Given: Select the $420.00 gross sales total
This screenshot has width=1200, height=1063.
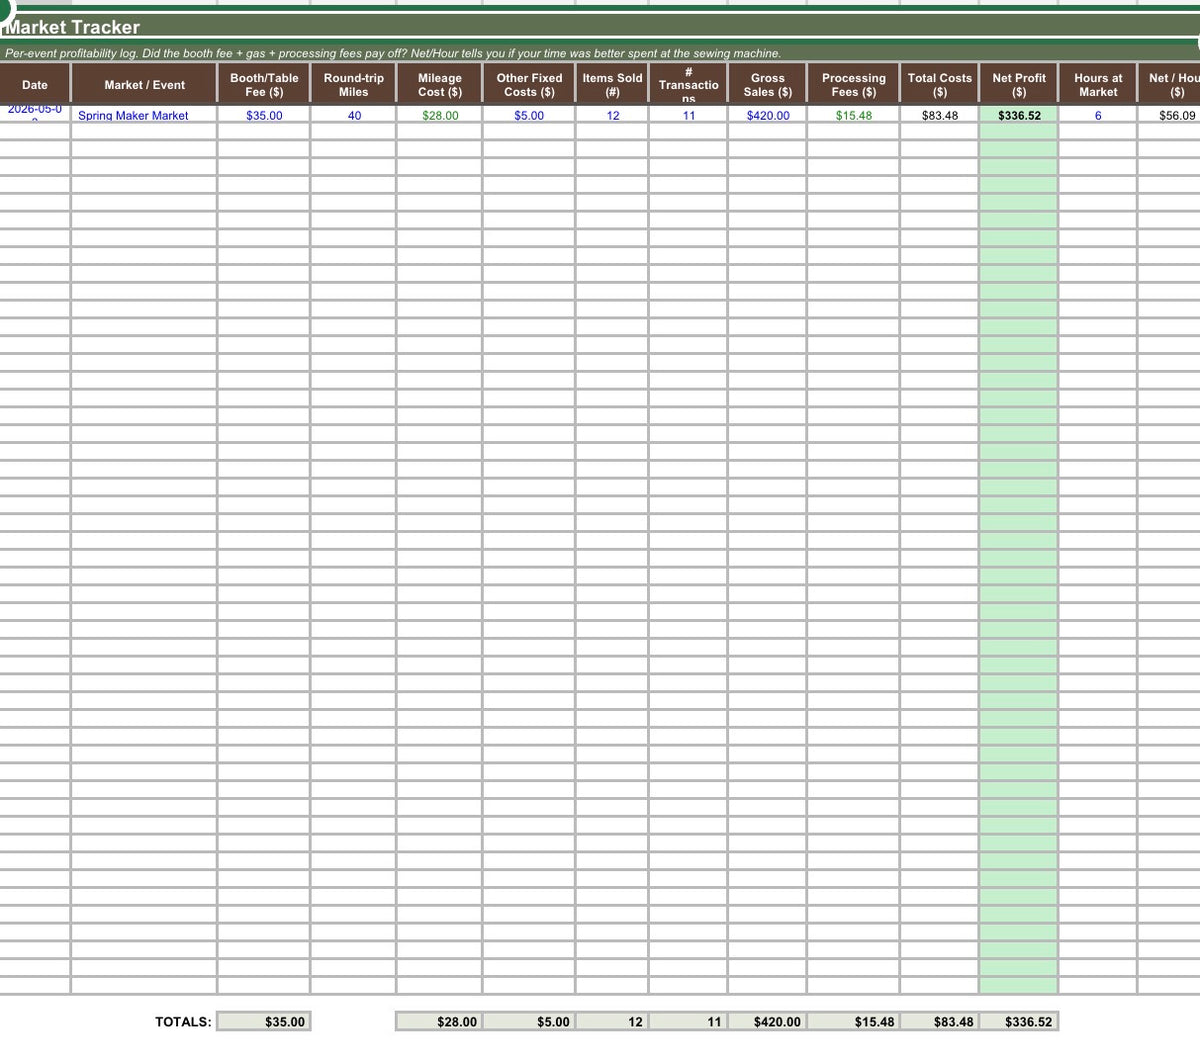Looking at the screenshot, I should click(x=767, y=1021).
